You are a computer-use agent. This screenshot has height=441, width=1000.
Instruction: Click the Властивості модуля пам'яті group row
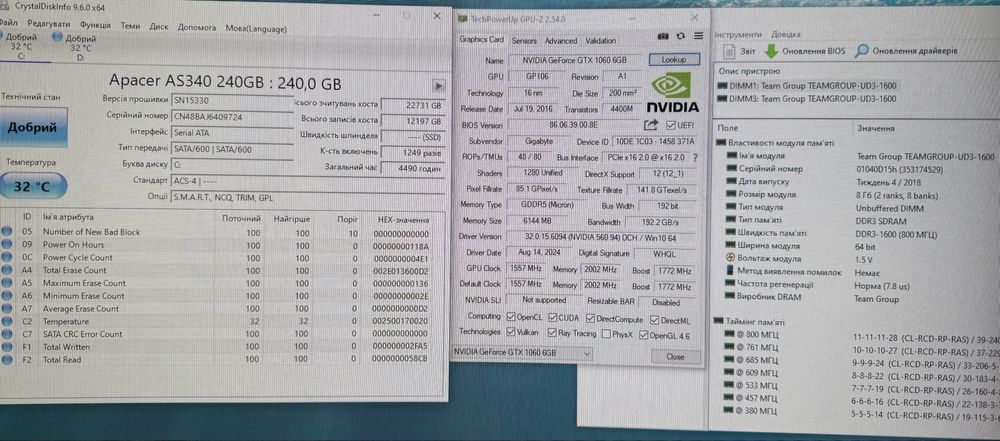click(x=781, y=143)
